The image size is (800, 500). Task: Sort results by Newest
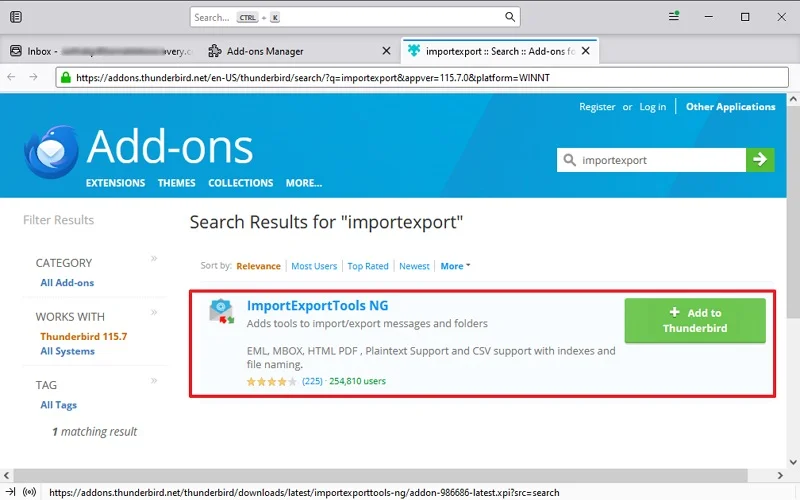(414, 266)
